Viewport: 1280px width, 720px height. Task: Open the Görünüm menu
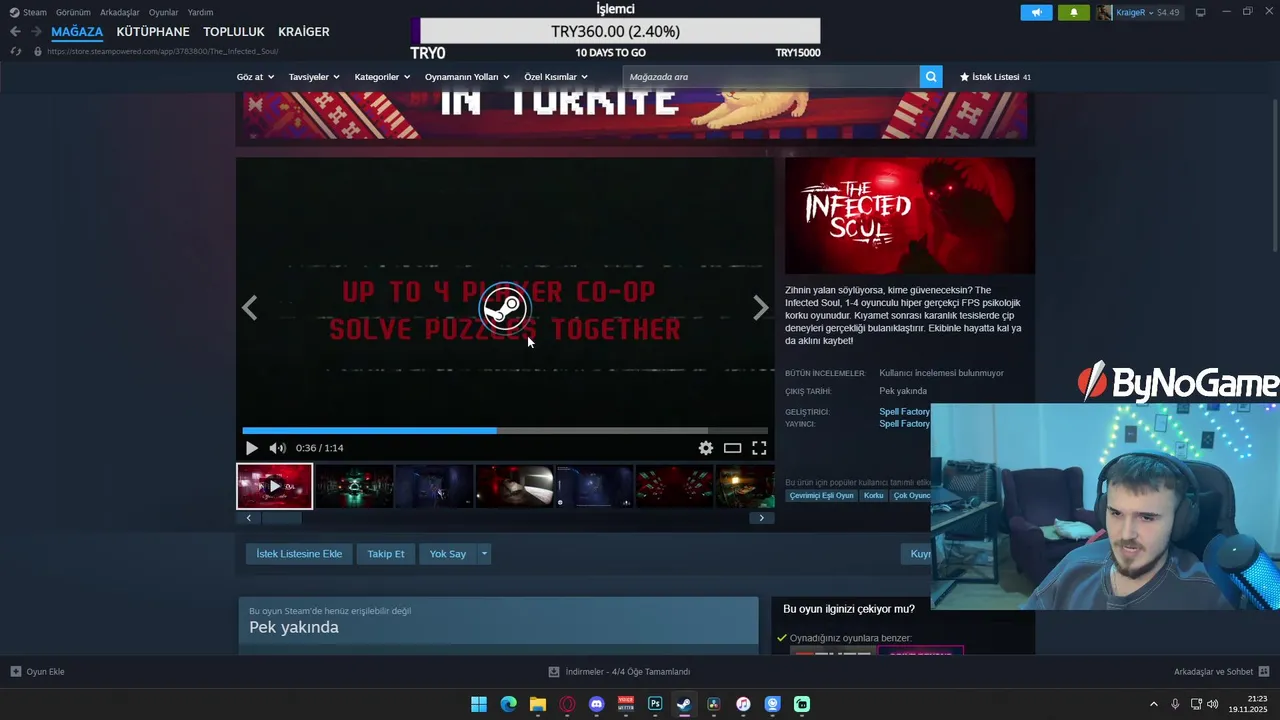(x=73, y=12)
